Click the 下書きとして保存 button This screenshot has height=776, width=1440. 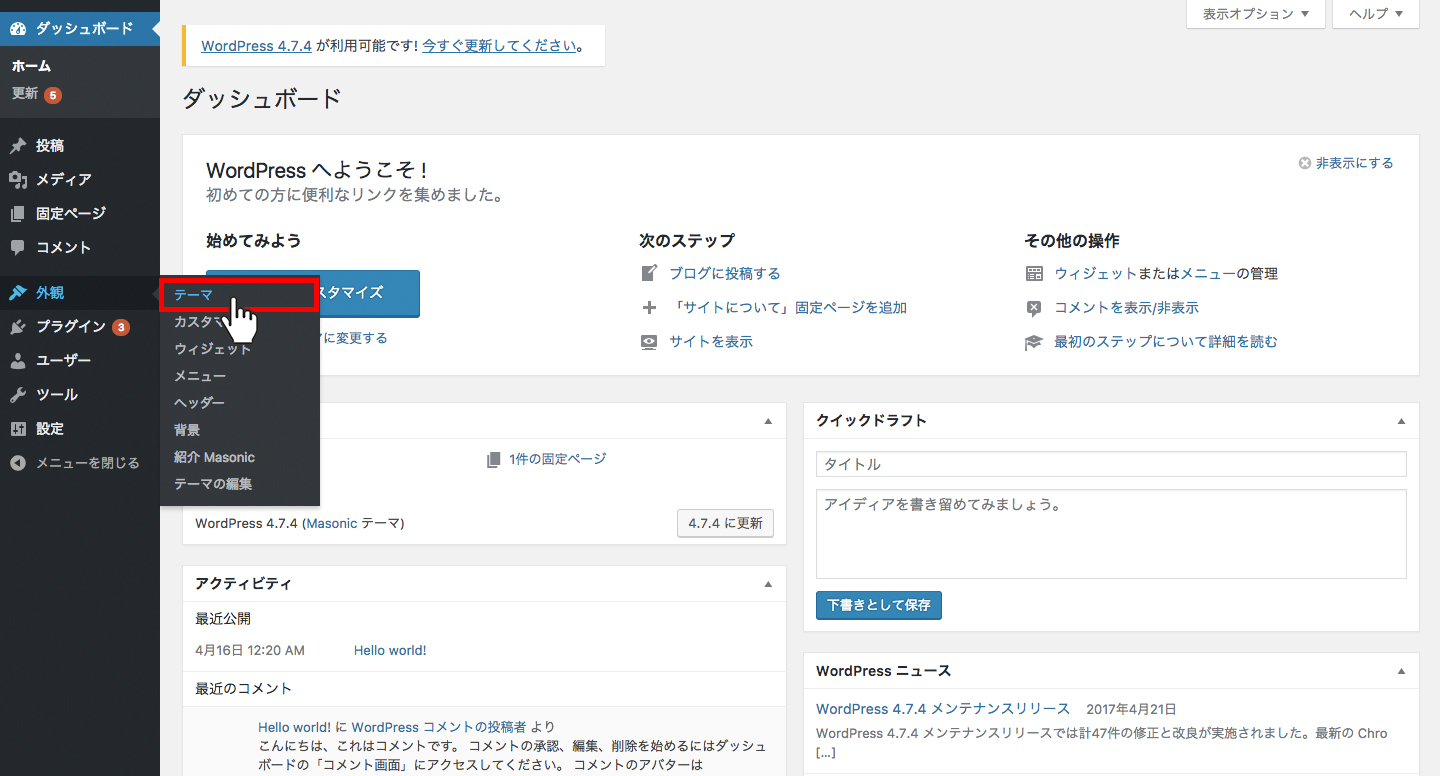(879, 605)
